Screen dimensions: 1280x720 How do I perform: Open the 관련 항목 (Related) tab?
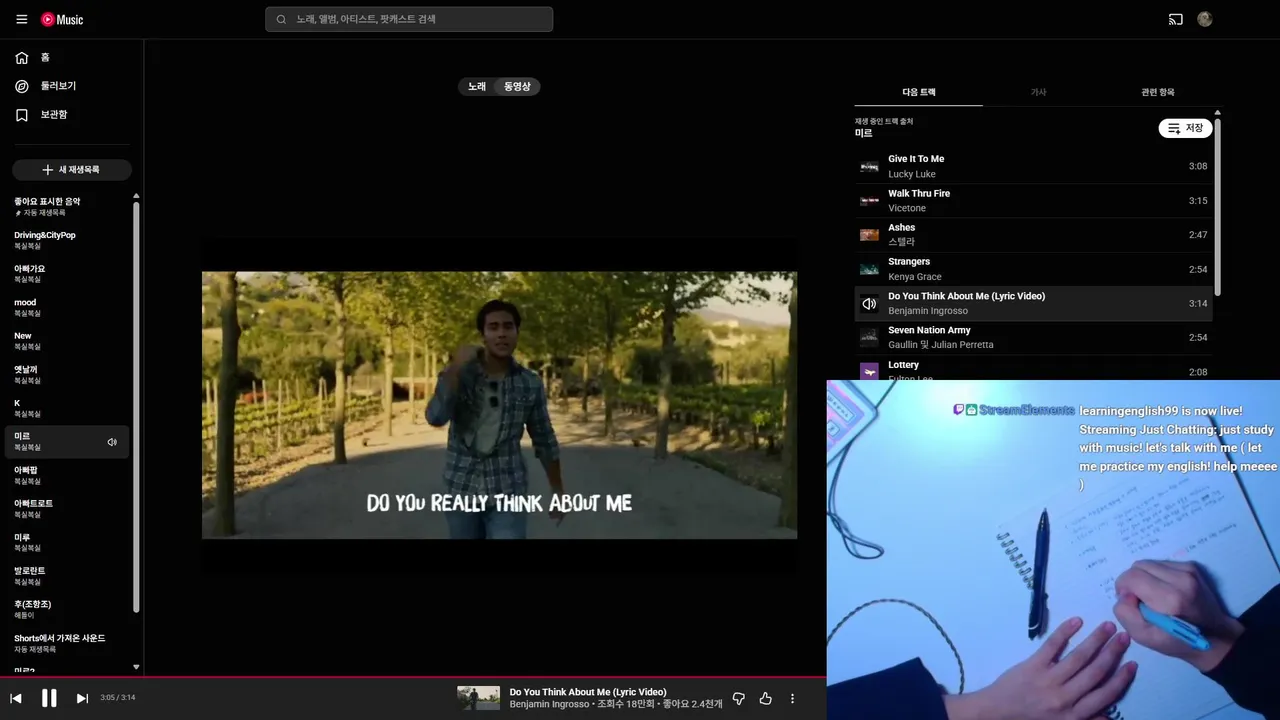click(x=1158, y=92)
